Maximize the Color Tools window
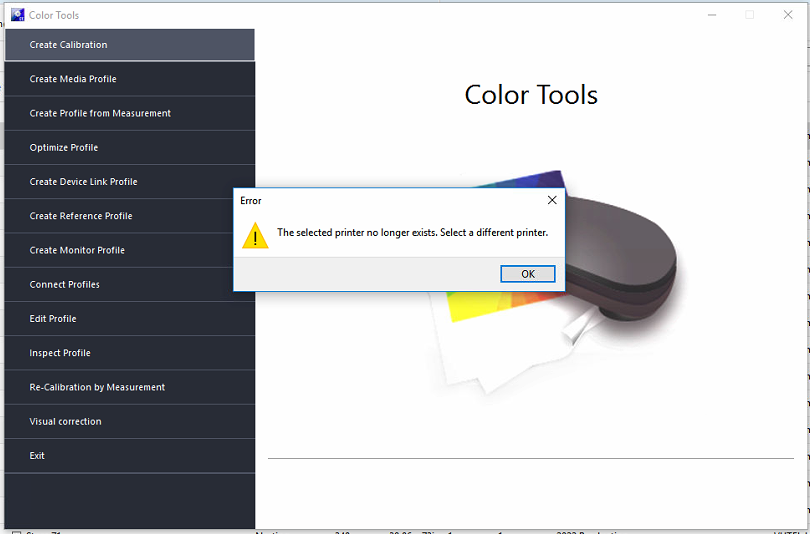Viewport: 810px width, 534px height. pos(750,15)
